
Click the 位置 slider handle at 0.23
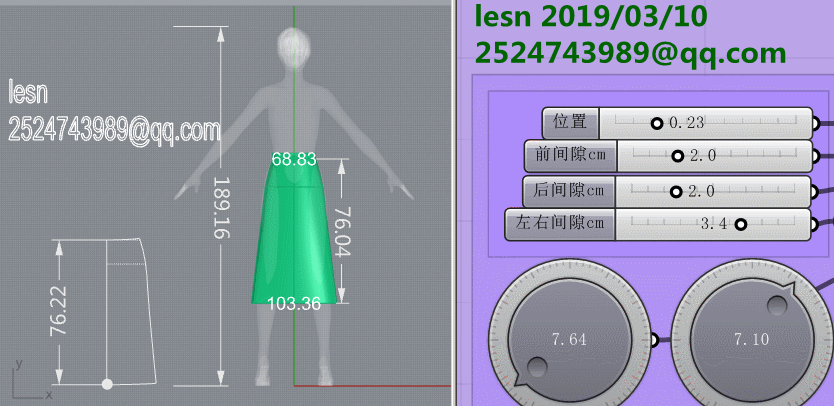[x=657, y=123]
